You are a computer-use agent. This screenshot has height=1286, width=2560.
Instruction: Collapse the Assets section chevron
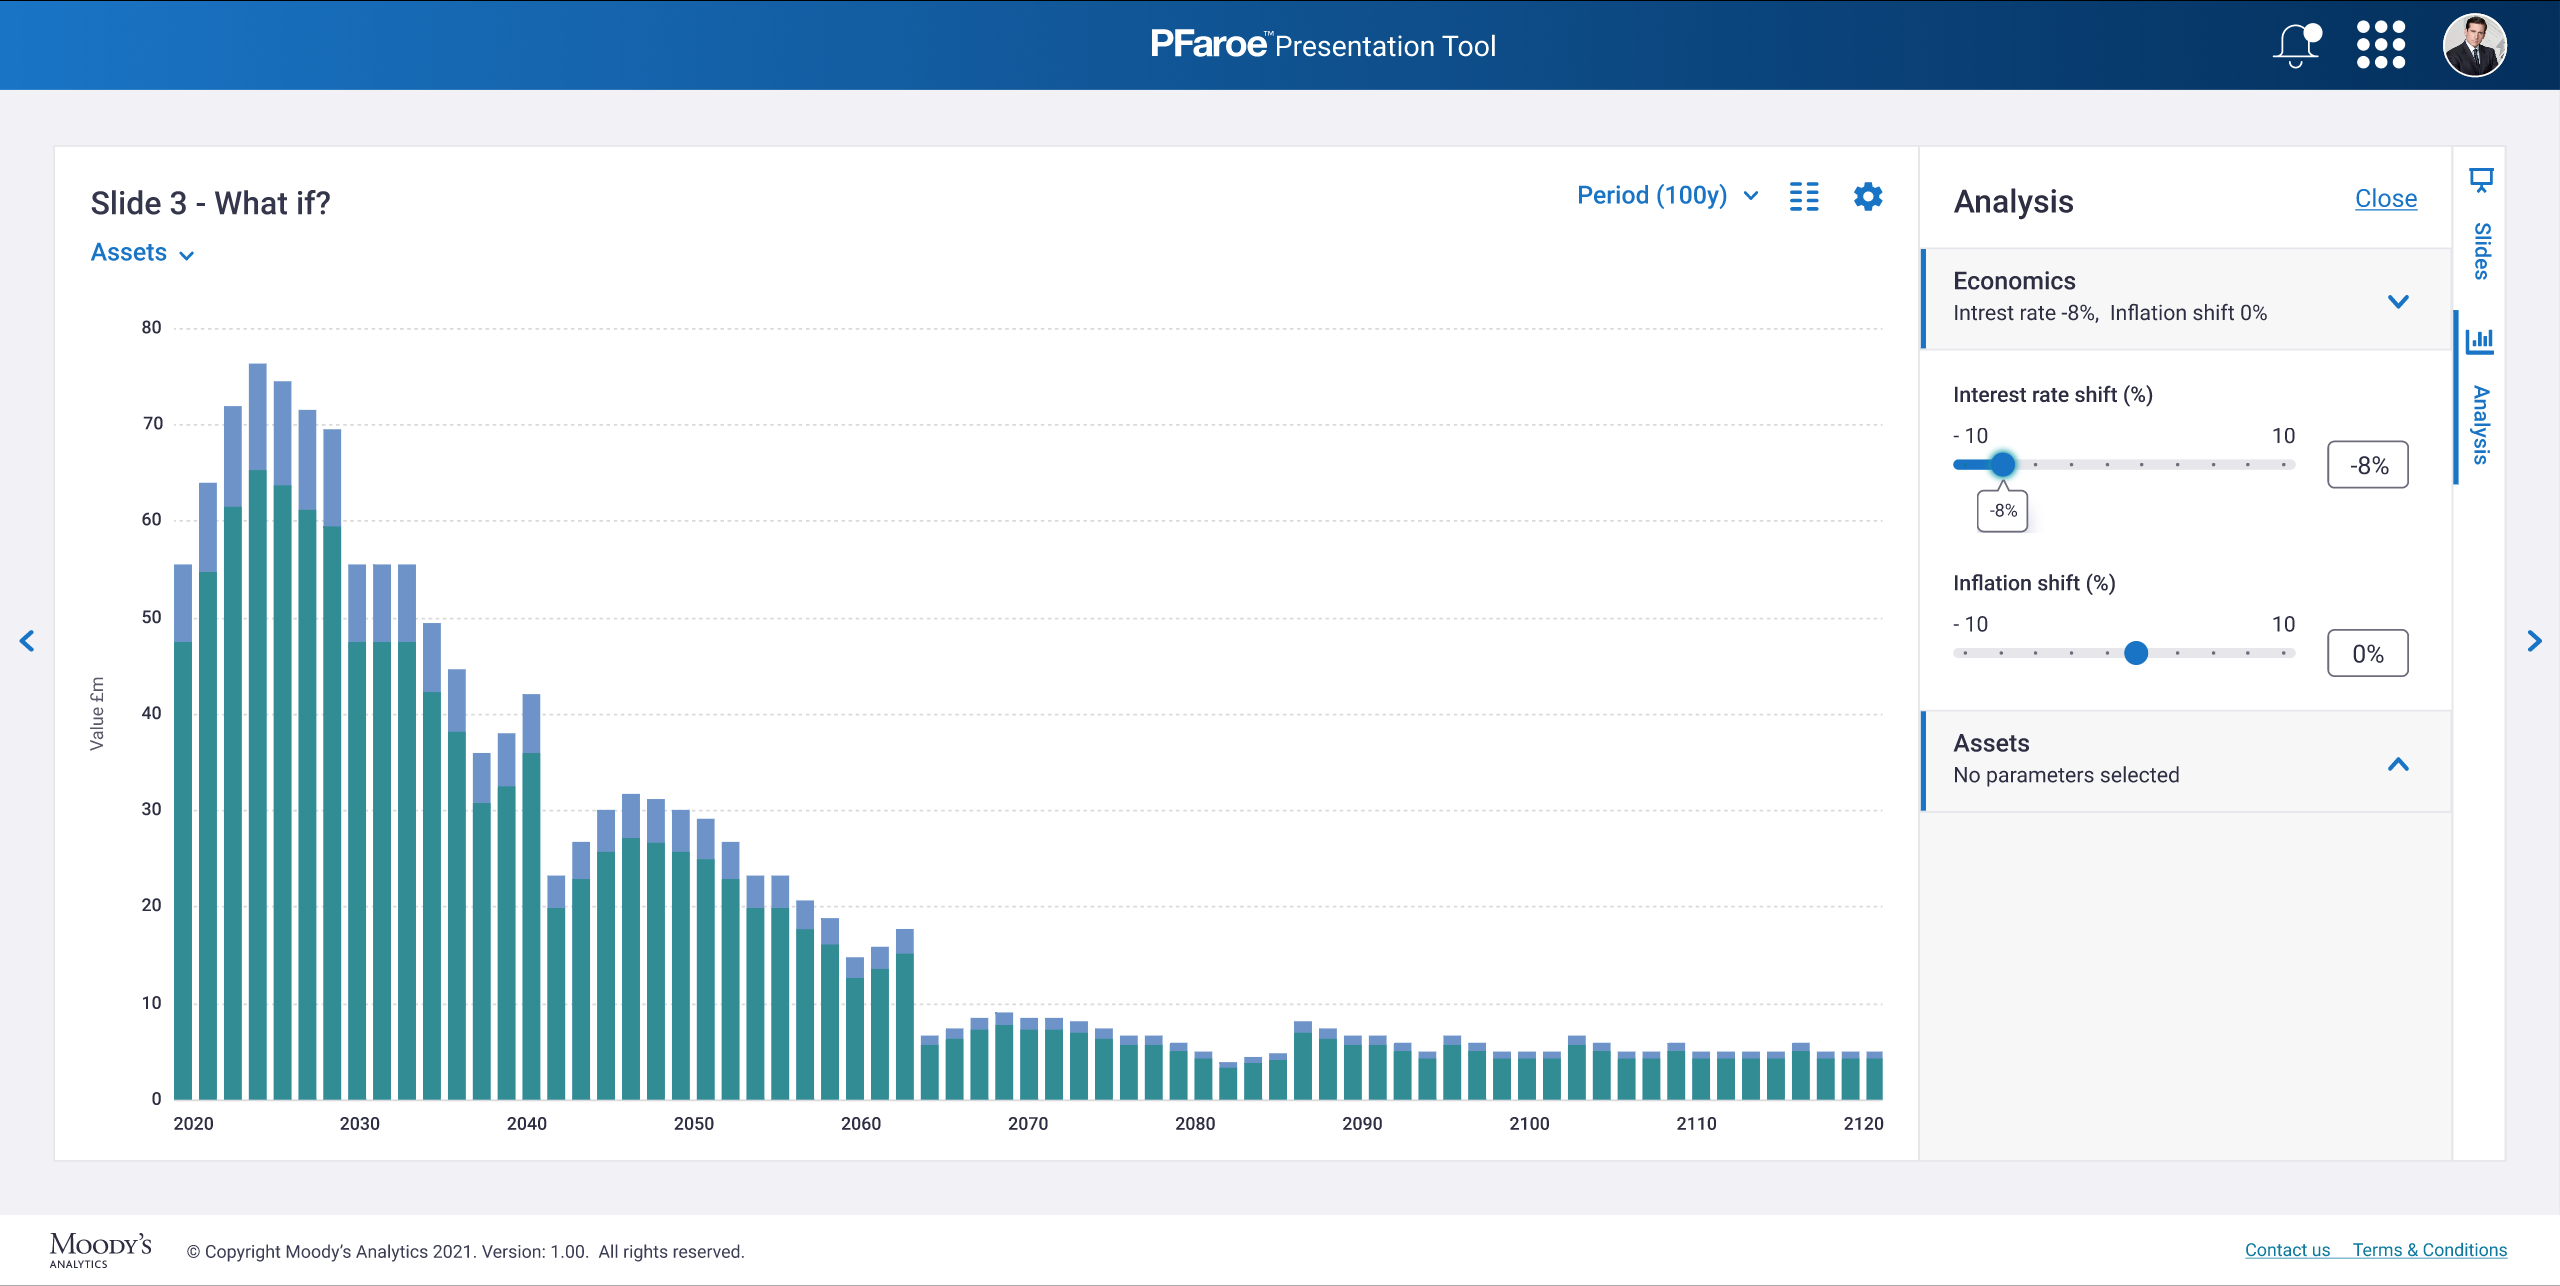[x=2398, y=765]
